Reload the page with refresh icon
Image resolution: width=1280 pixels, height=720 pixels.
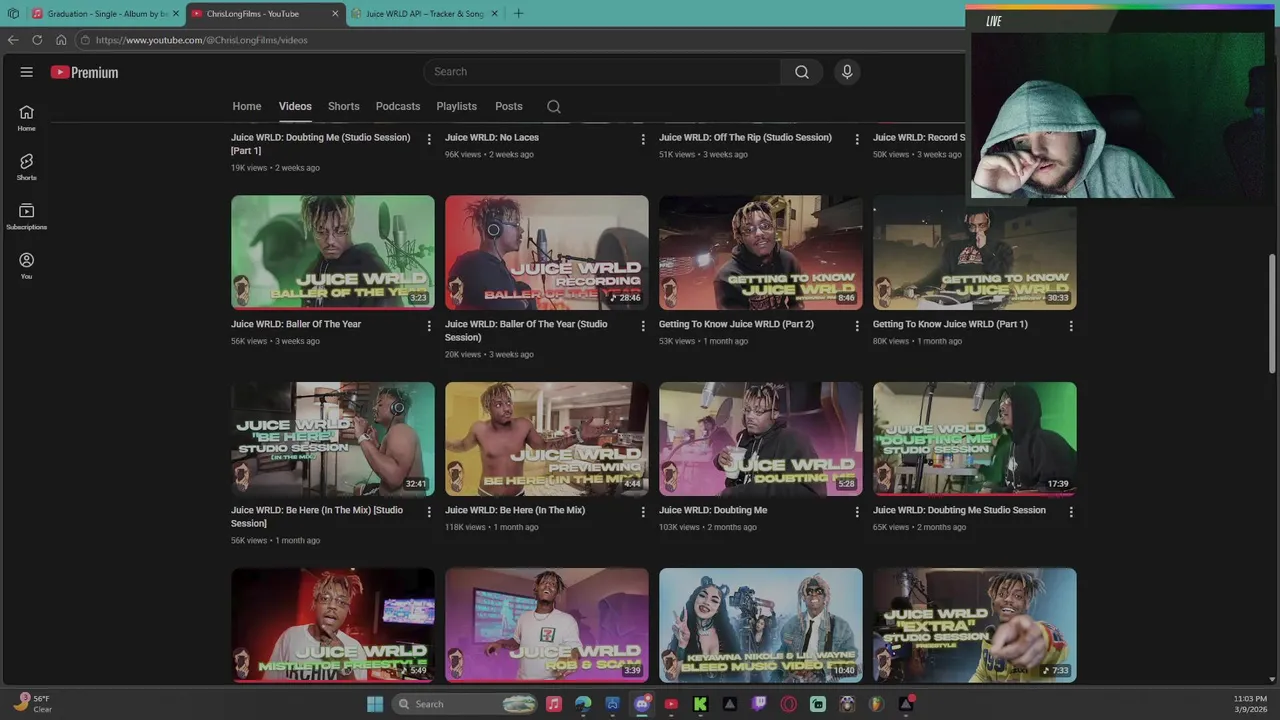coord(37,40)
